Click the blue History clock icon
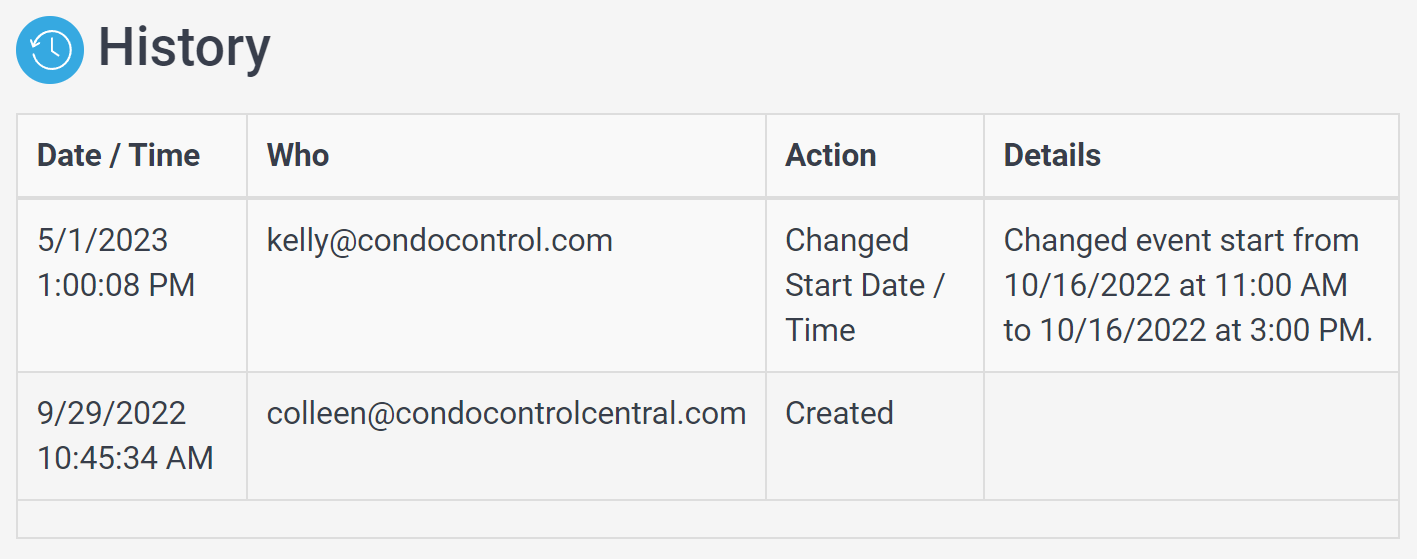Image resolution: width=1417 pixels, height=559 pixels. pyautogui.click(x=50, y=50)
